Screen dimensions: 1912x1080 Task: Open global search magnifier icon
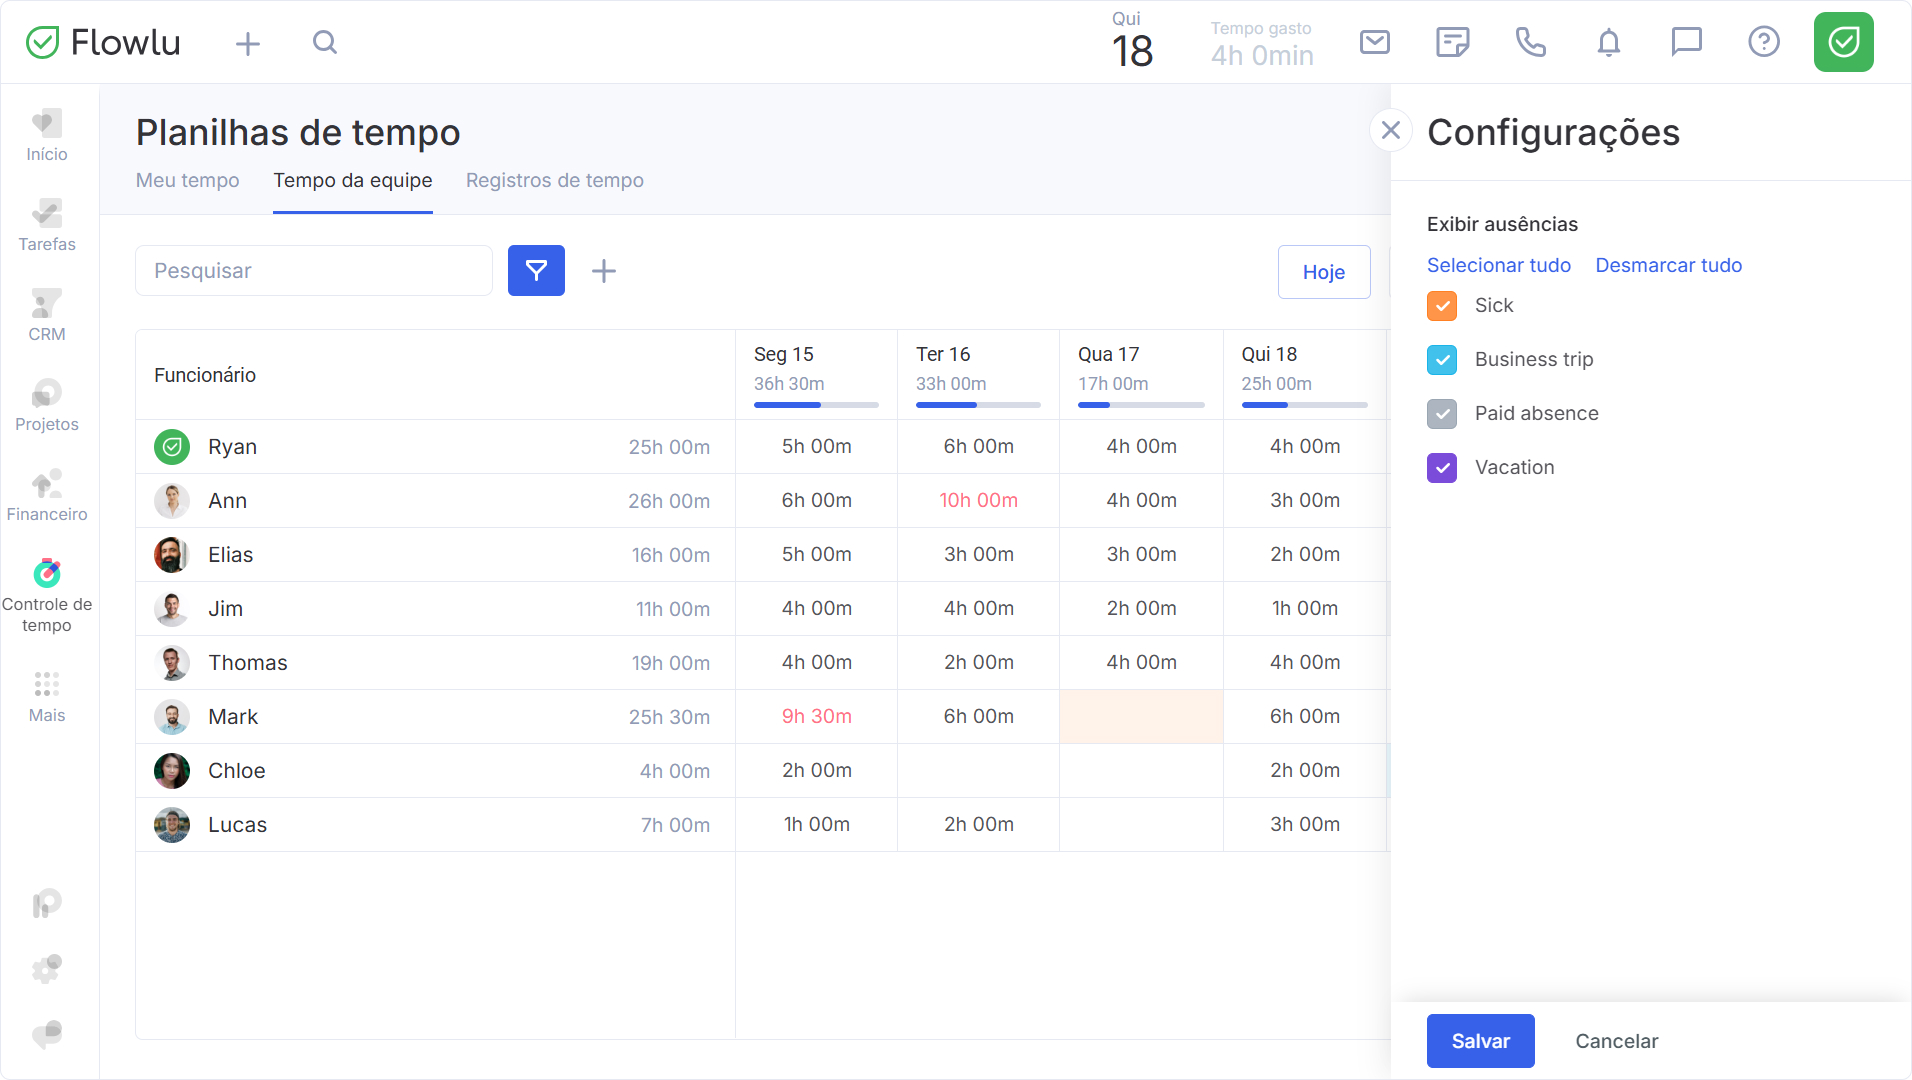point(325,42)
